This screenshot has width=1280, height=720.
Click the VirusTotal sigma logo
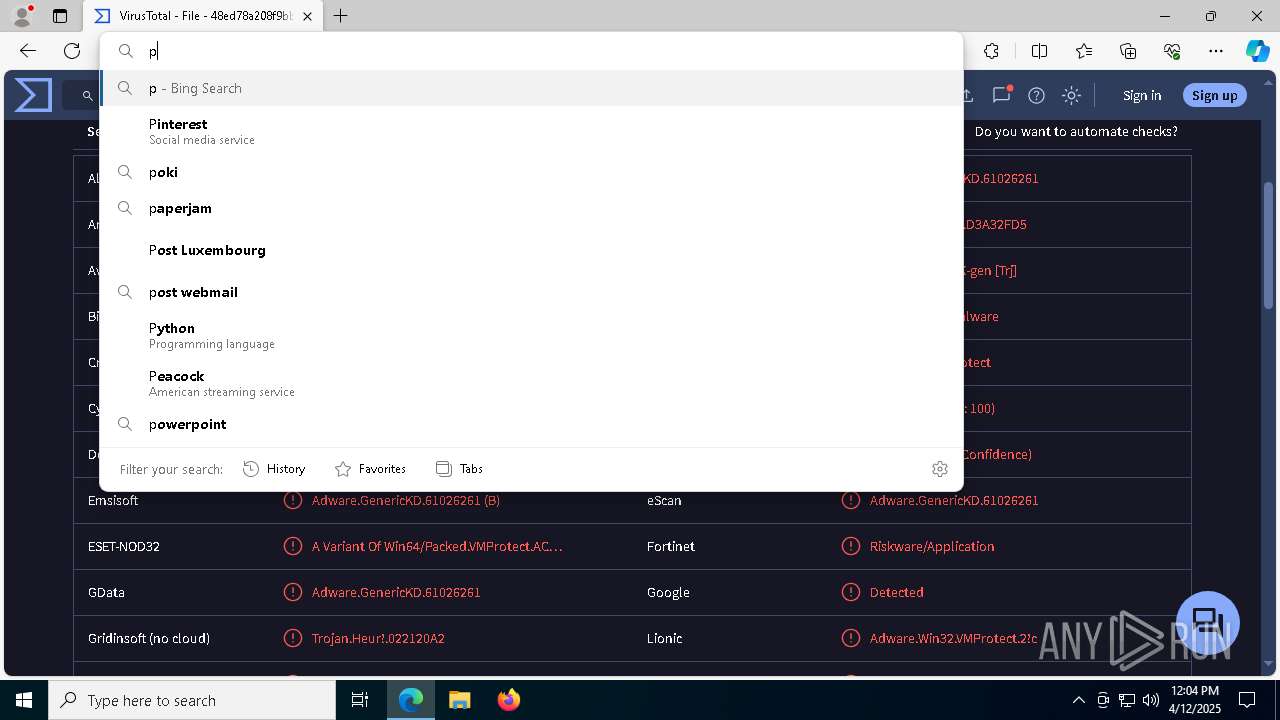point(33,95)
